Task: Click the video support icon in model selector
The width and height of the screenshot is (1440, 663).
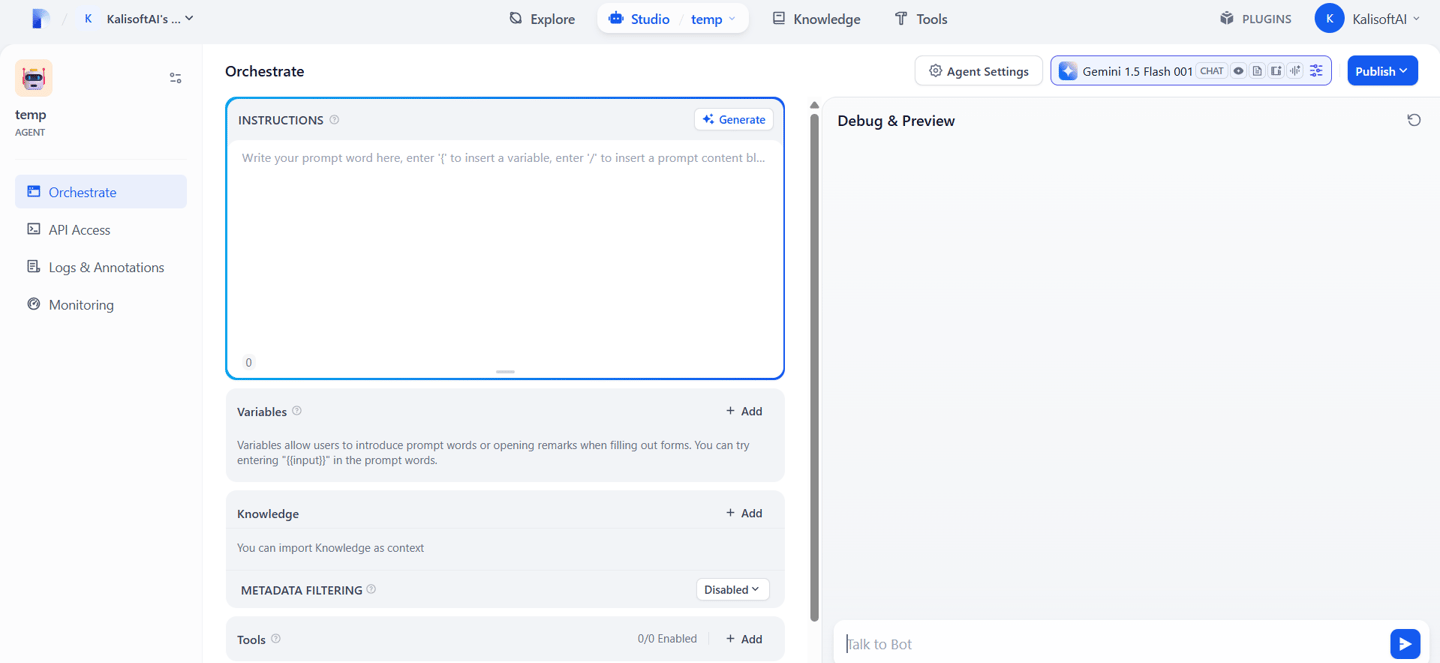Action: coord(1276,71)
